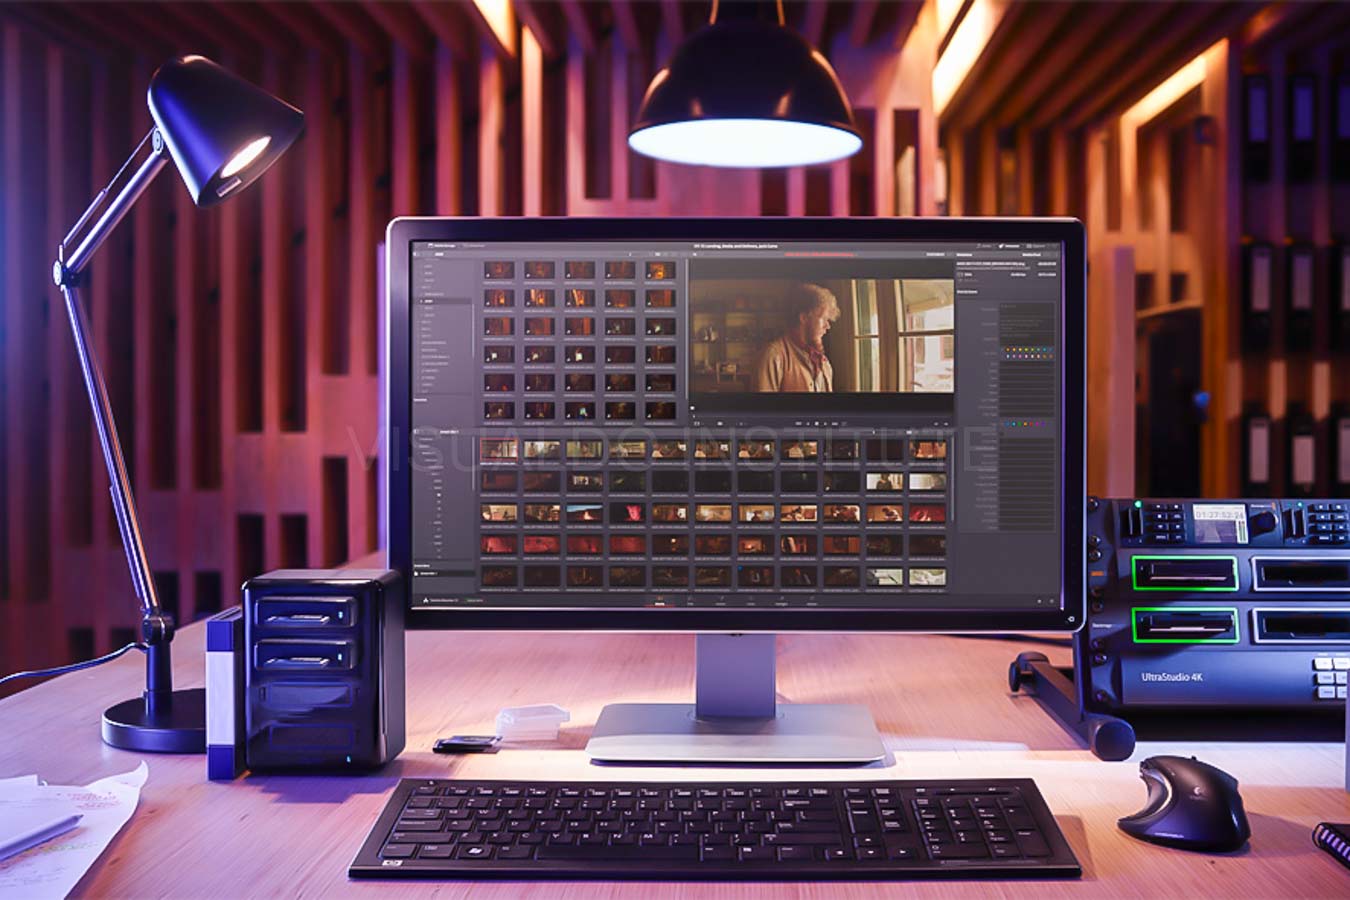Open the Fairlight page
The width and height of the screenshot is (1350, 900).
780,604
